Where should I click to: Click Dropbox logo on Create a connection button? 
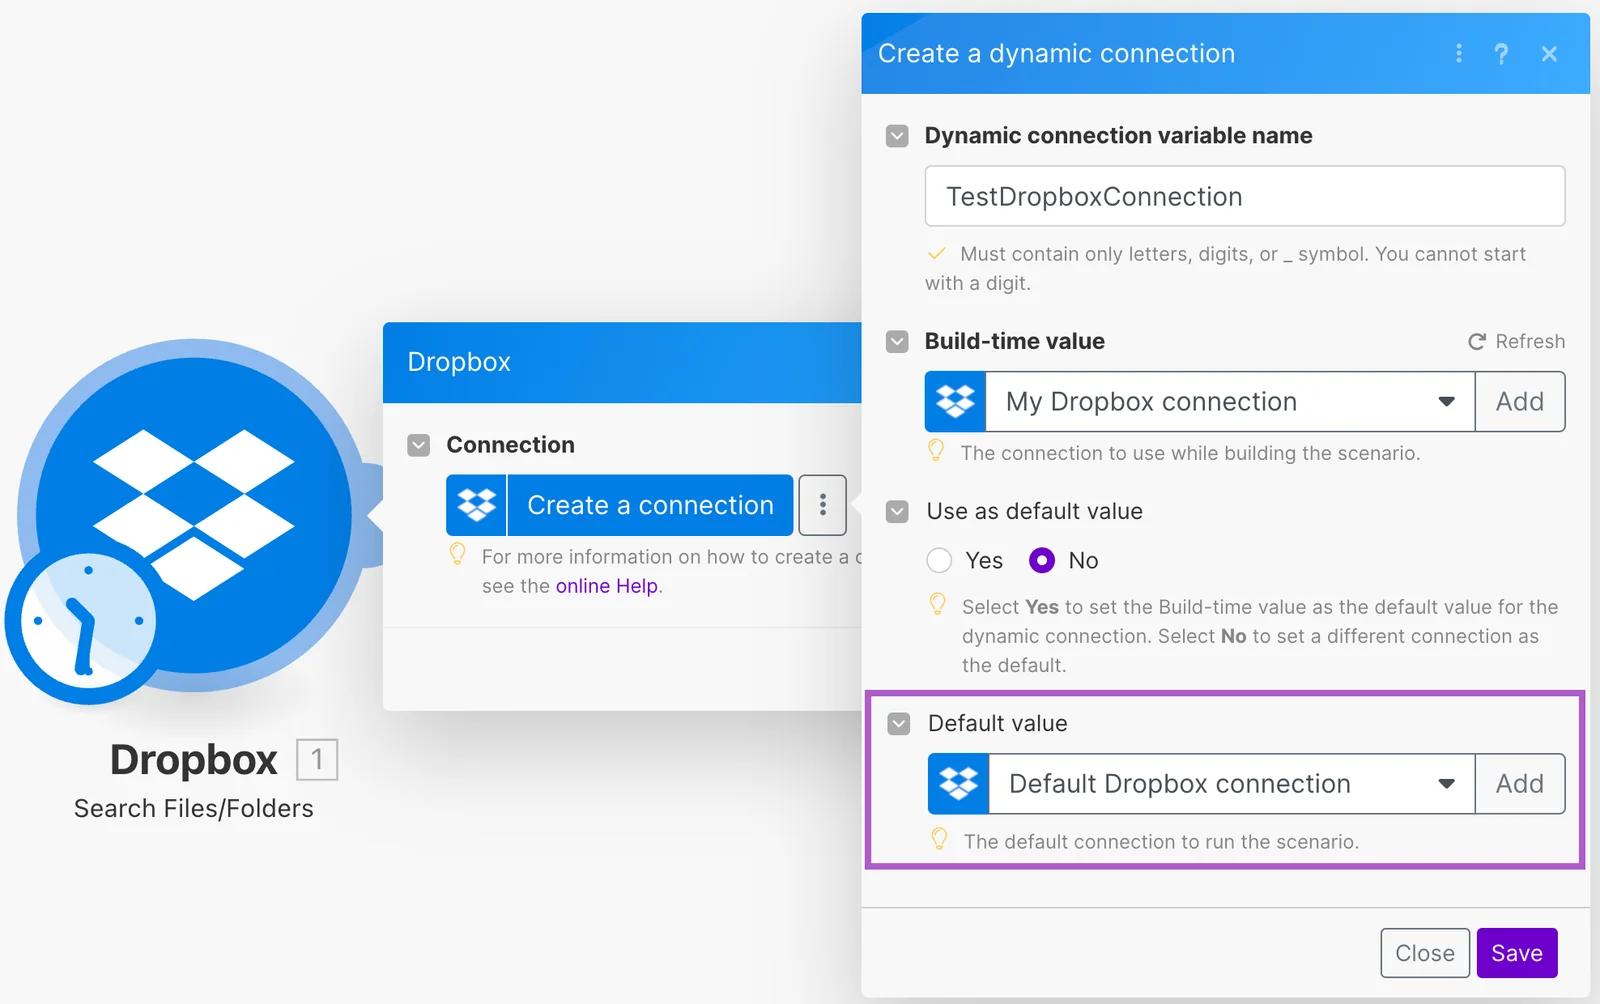pos(476,505)
